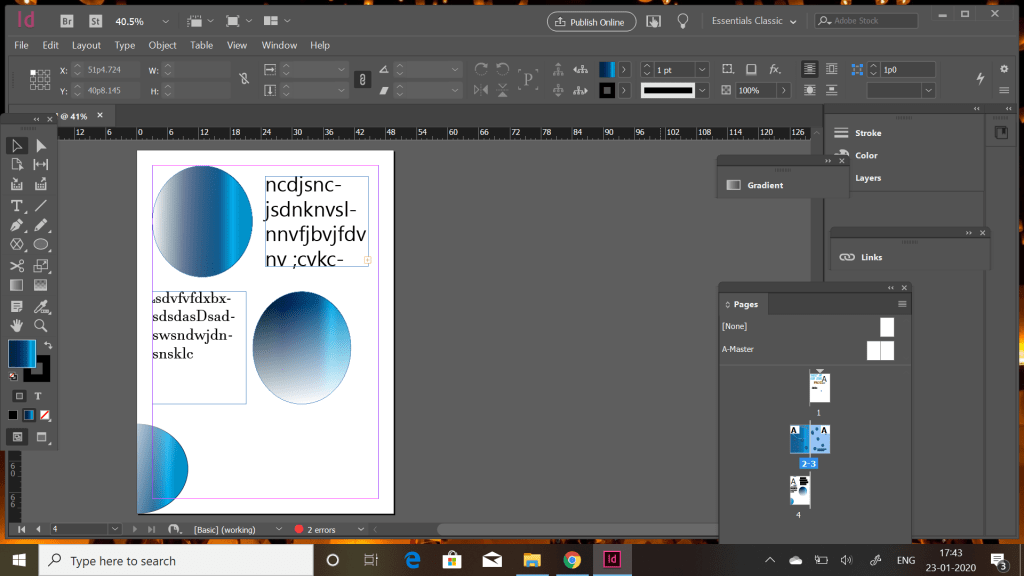Image resolution: width=1024 pixels, height=576 pixels.
Task: Click the gradient fill swatch in toolbox
Action: [21, 354]
